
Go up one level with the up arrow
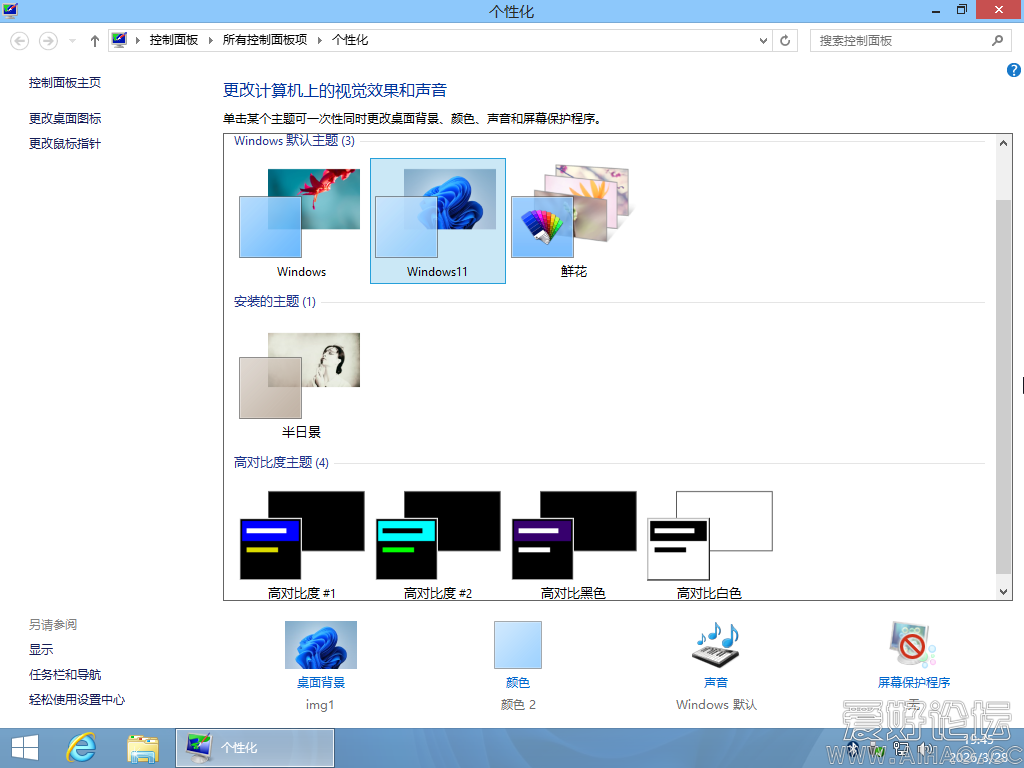pos(95,41)
